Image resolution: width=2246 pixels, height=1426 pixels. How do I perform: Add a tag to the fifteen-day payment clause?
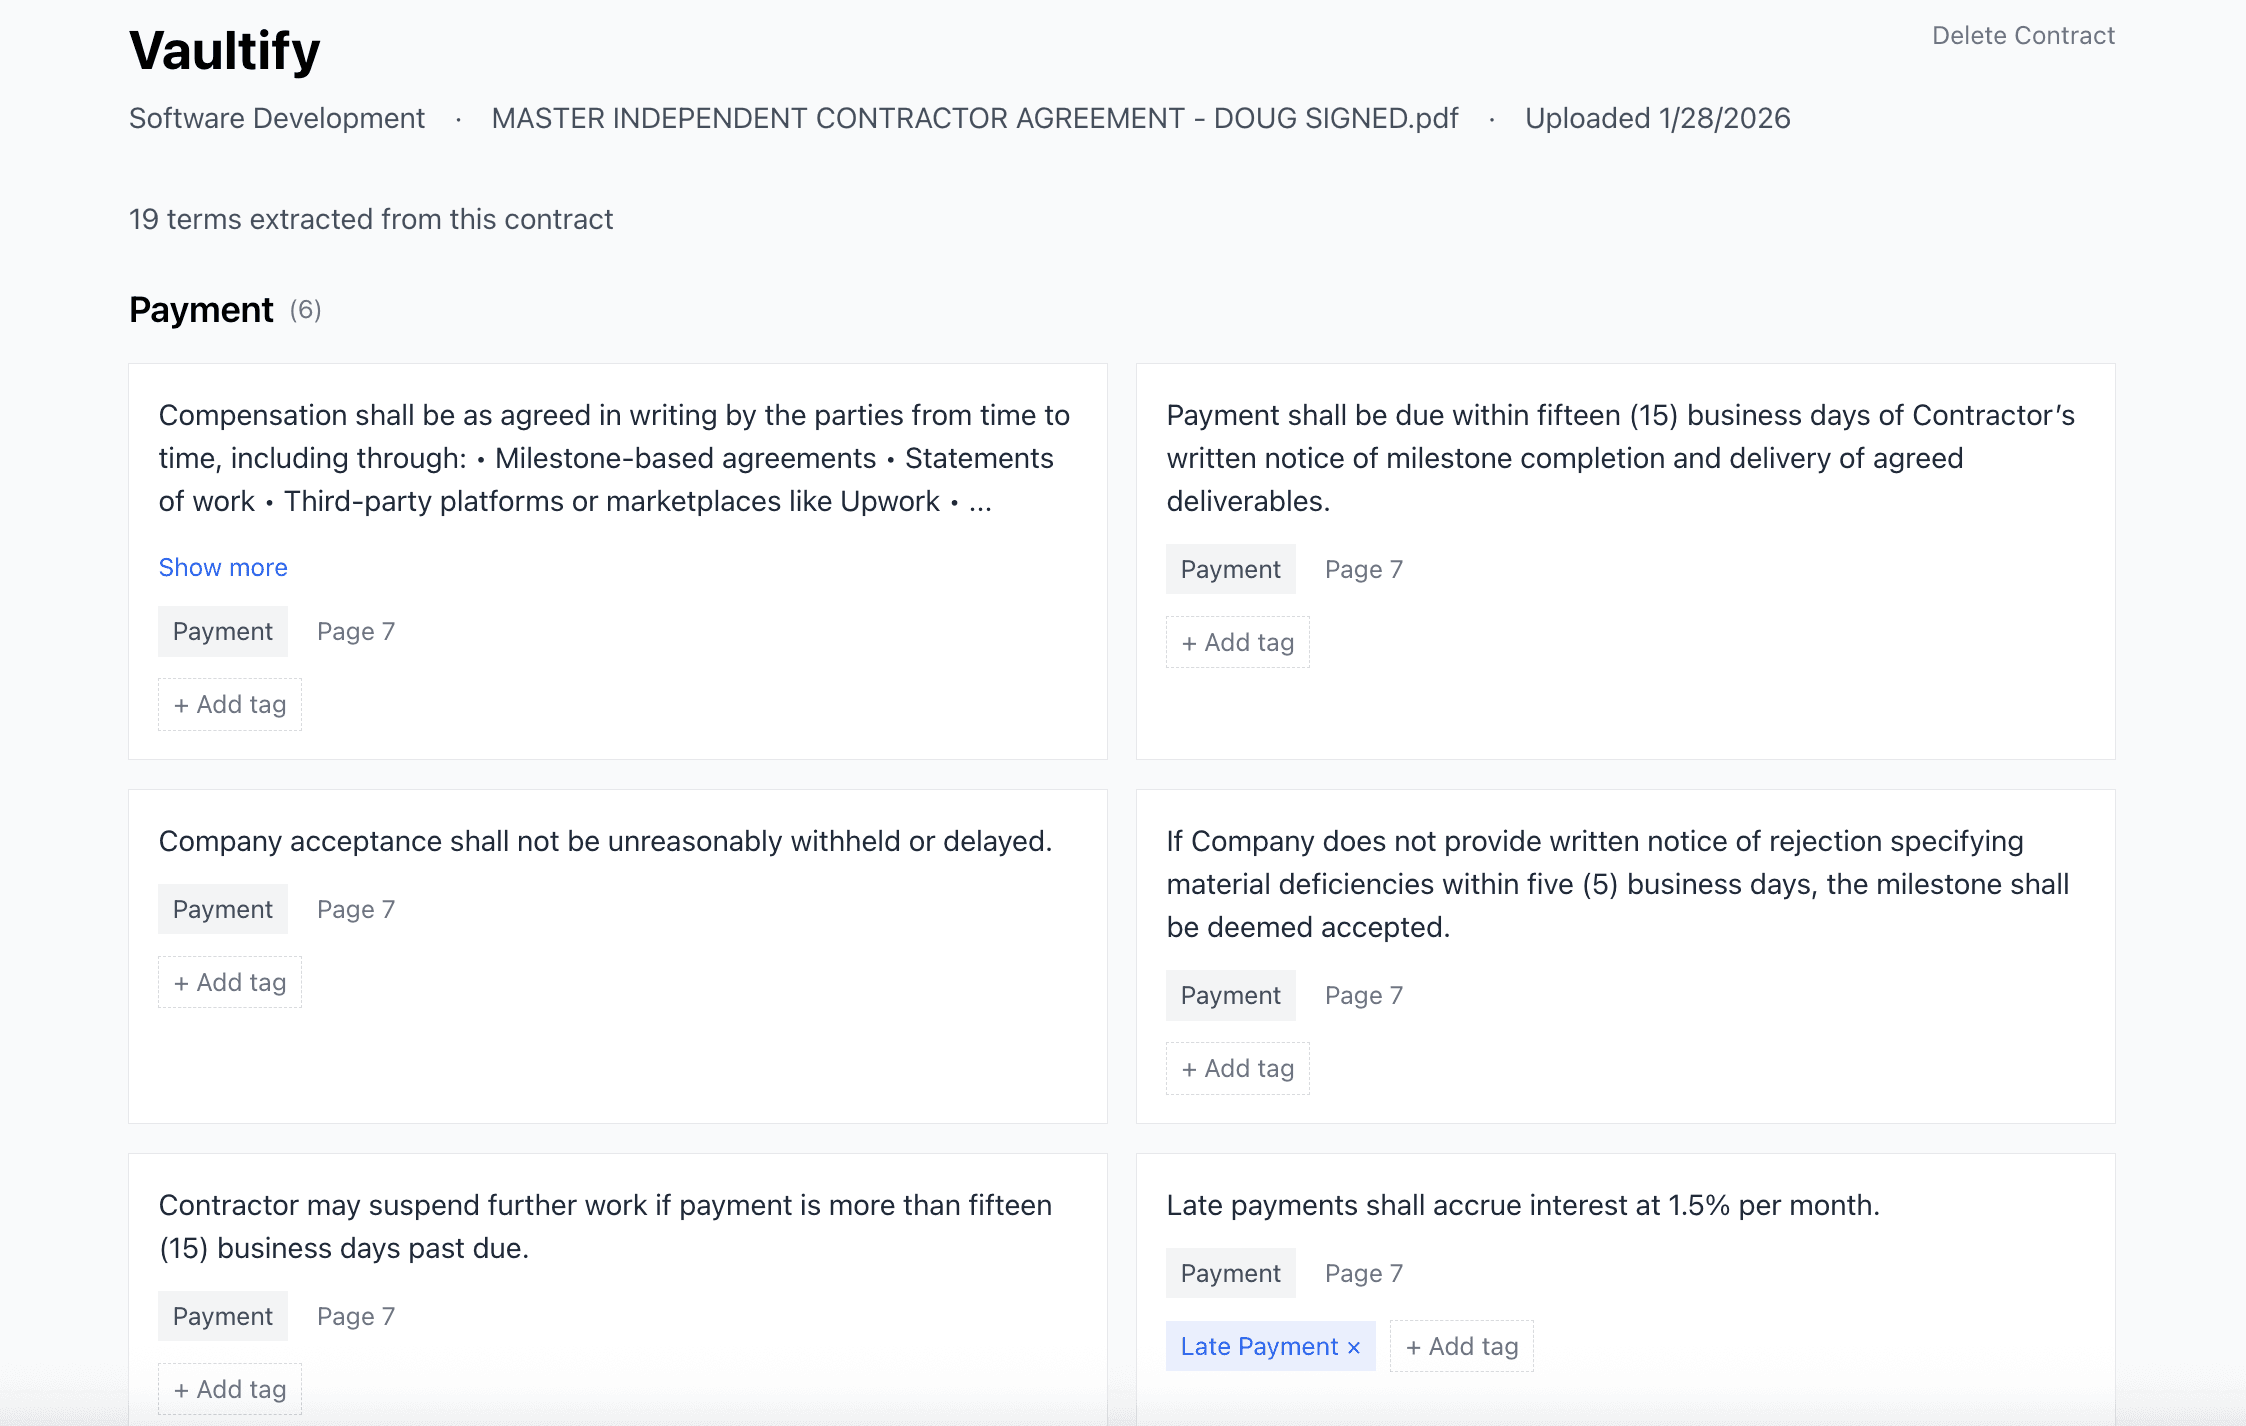coord(1237,642)
